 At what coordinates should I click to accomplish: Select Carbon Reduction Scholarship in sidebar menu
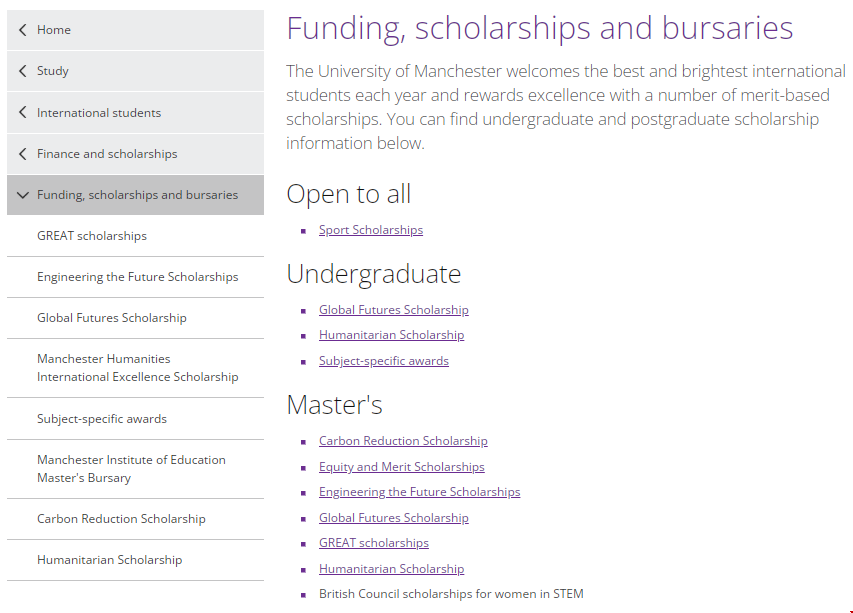(121, 519)
